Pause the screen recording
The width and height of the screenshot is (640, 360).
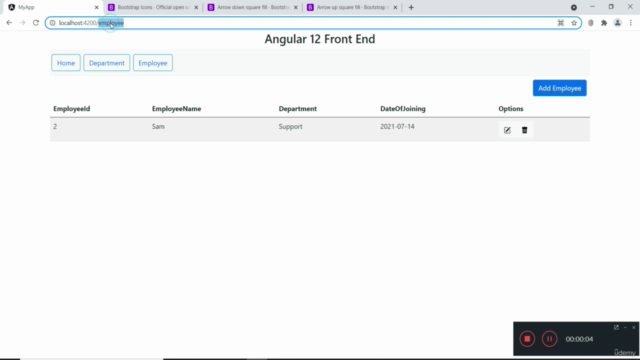[x=549, y=339]
